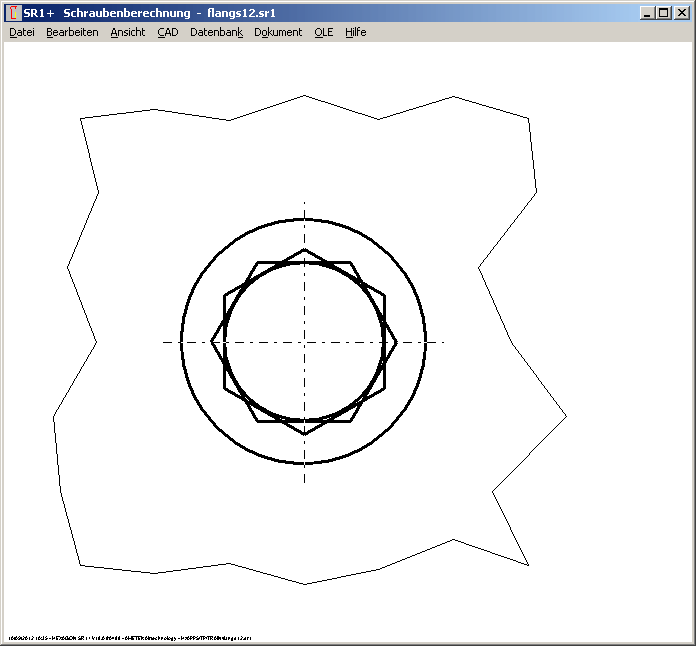This screenshot has width=696, height=646.
Task: Open the Hilfe menu
Action: 356,32
